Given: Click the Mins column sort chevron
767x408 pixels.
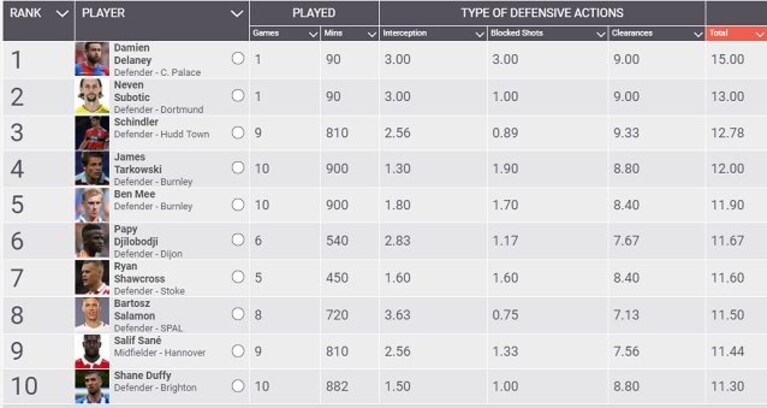Looking at the screenshot, I should coord(372,34).
